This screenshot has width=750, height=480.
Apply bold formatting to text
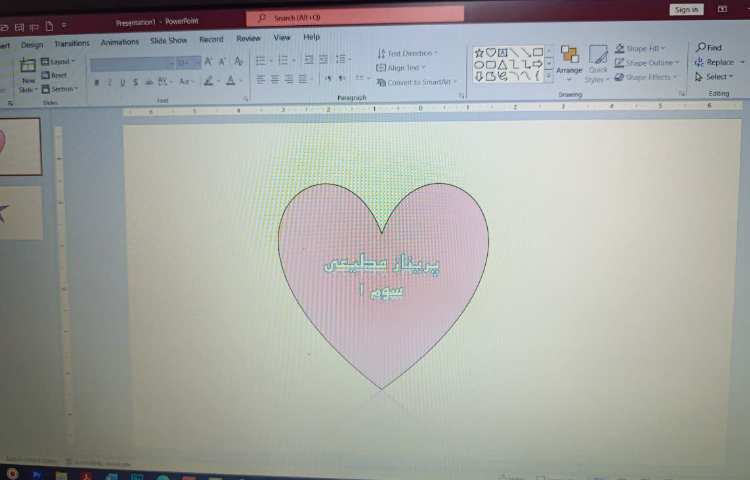tap(97, 82)
